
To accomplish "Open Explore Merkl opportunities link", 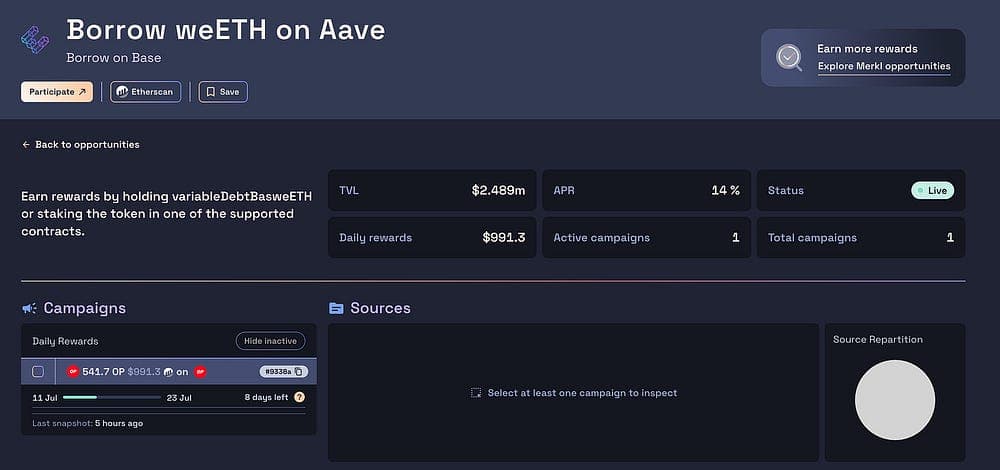I will click(884, 66).
